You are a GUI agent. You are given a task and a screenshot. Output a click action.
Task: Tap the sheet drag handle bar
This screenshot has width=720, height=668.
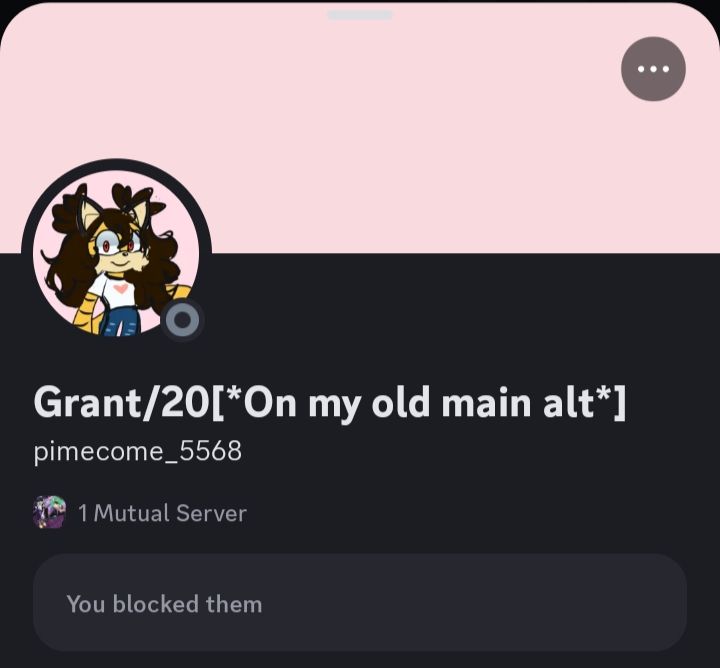(360, 15)
